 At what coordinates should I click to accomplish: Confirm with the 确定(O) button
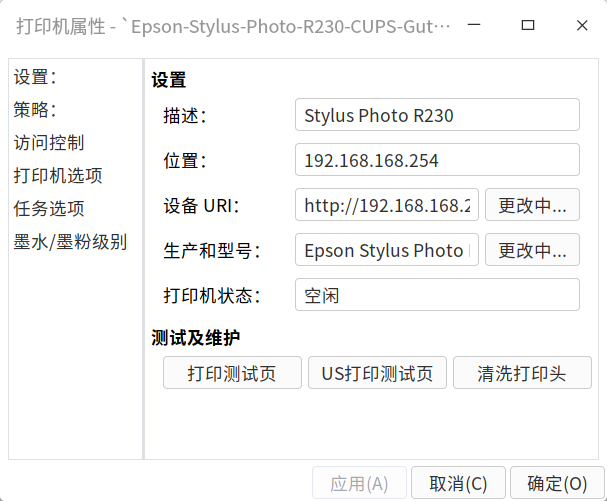(x=557, y=483)
